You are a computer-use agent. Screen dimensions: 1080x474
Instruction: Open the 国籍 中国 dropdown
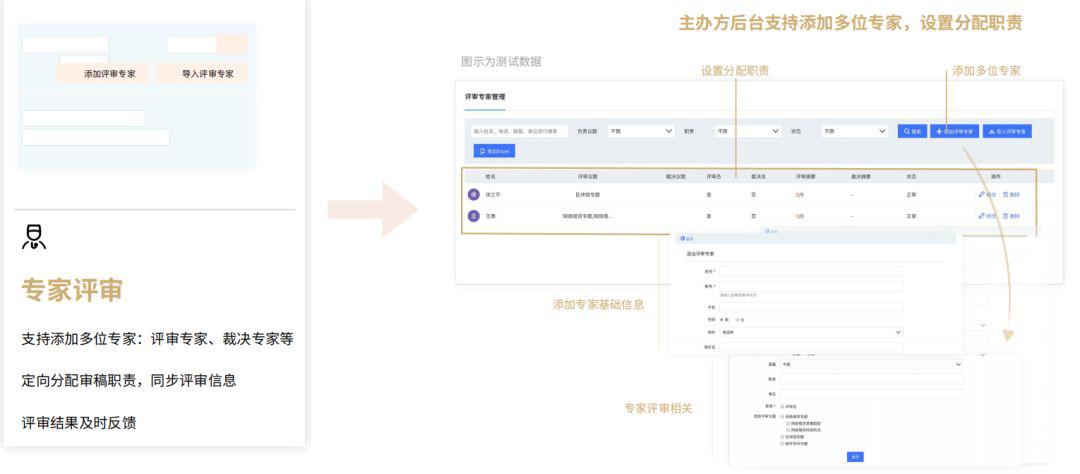tap(871, 364)
